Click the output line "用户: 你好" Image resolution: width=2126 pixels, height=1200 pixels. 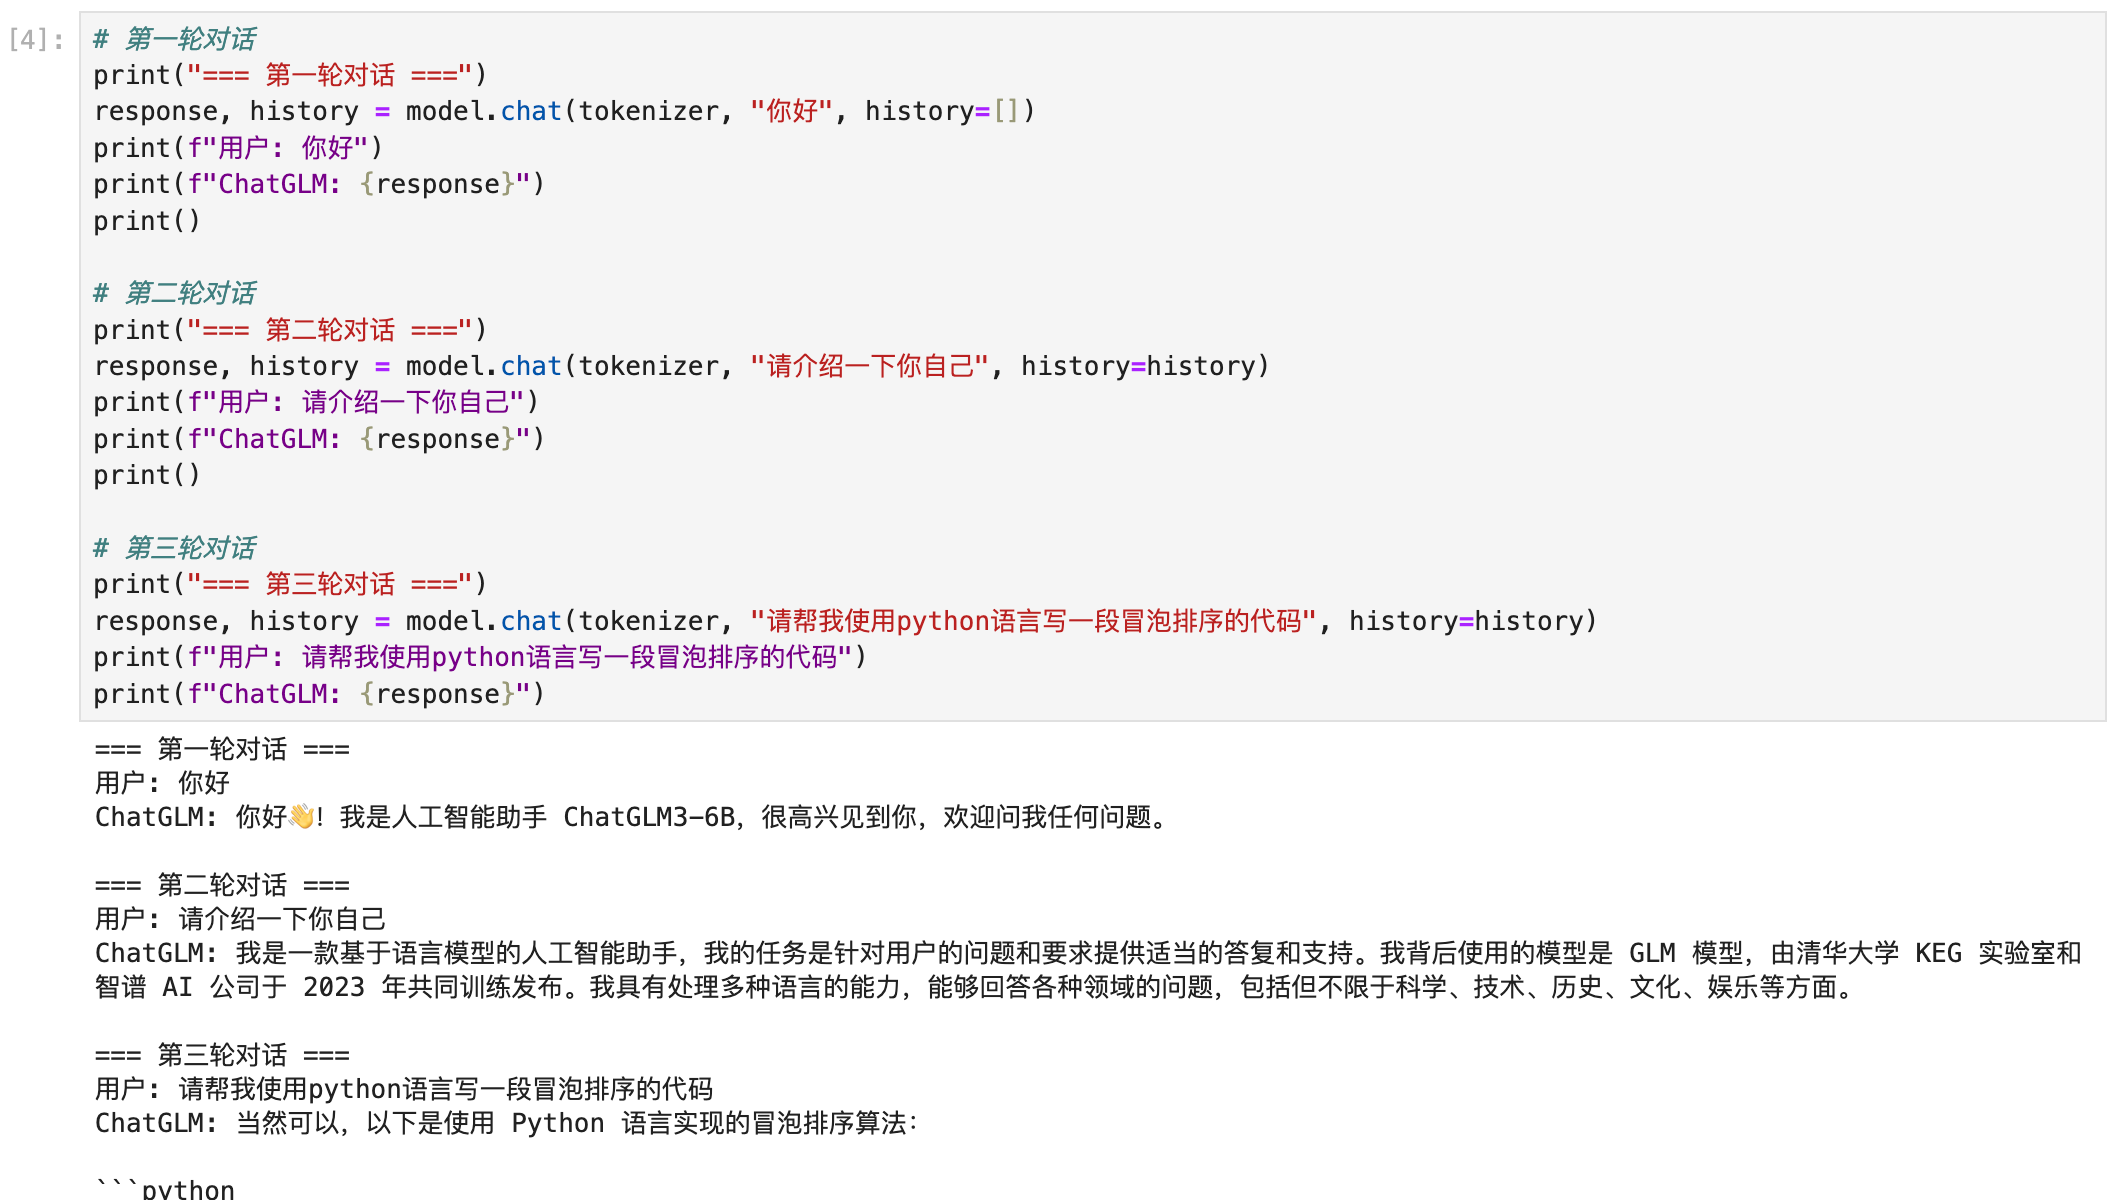[x=162, y=783]
